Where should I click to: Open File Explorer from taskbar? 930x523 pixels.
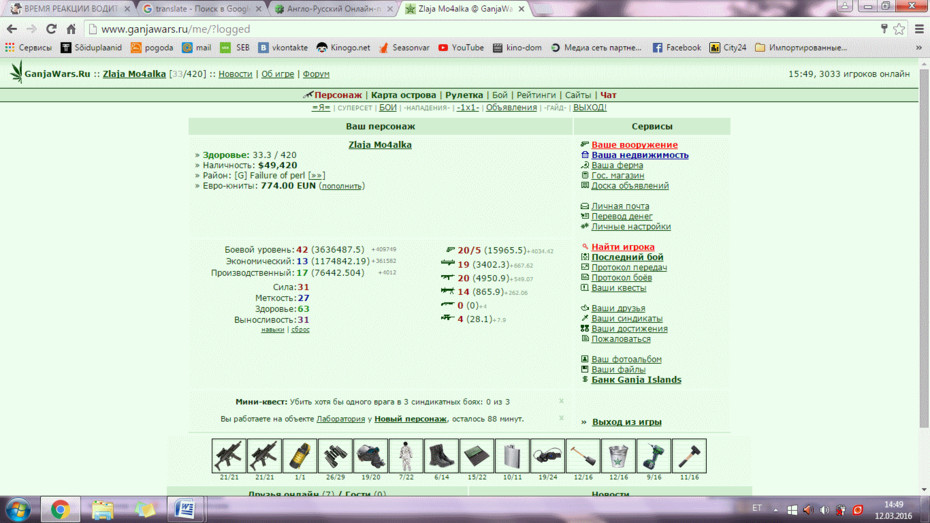coord(102,509)
